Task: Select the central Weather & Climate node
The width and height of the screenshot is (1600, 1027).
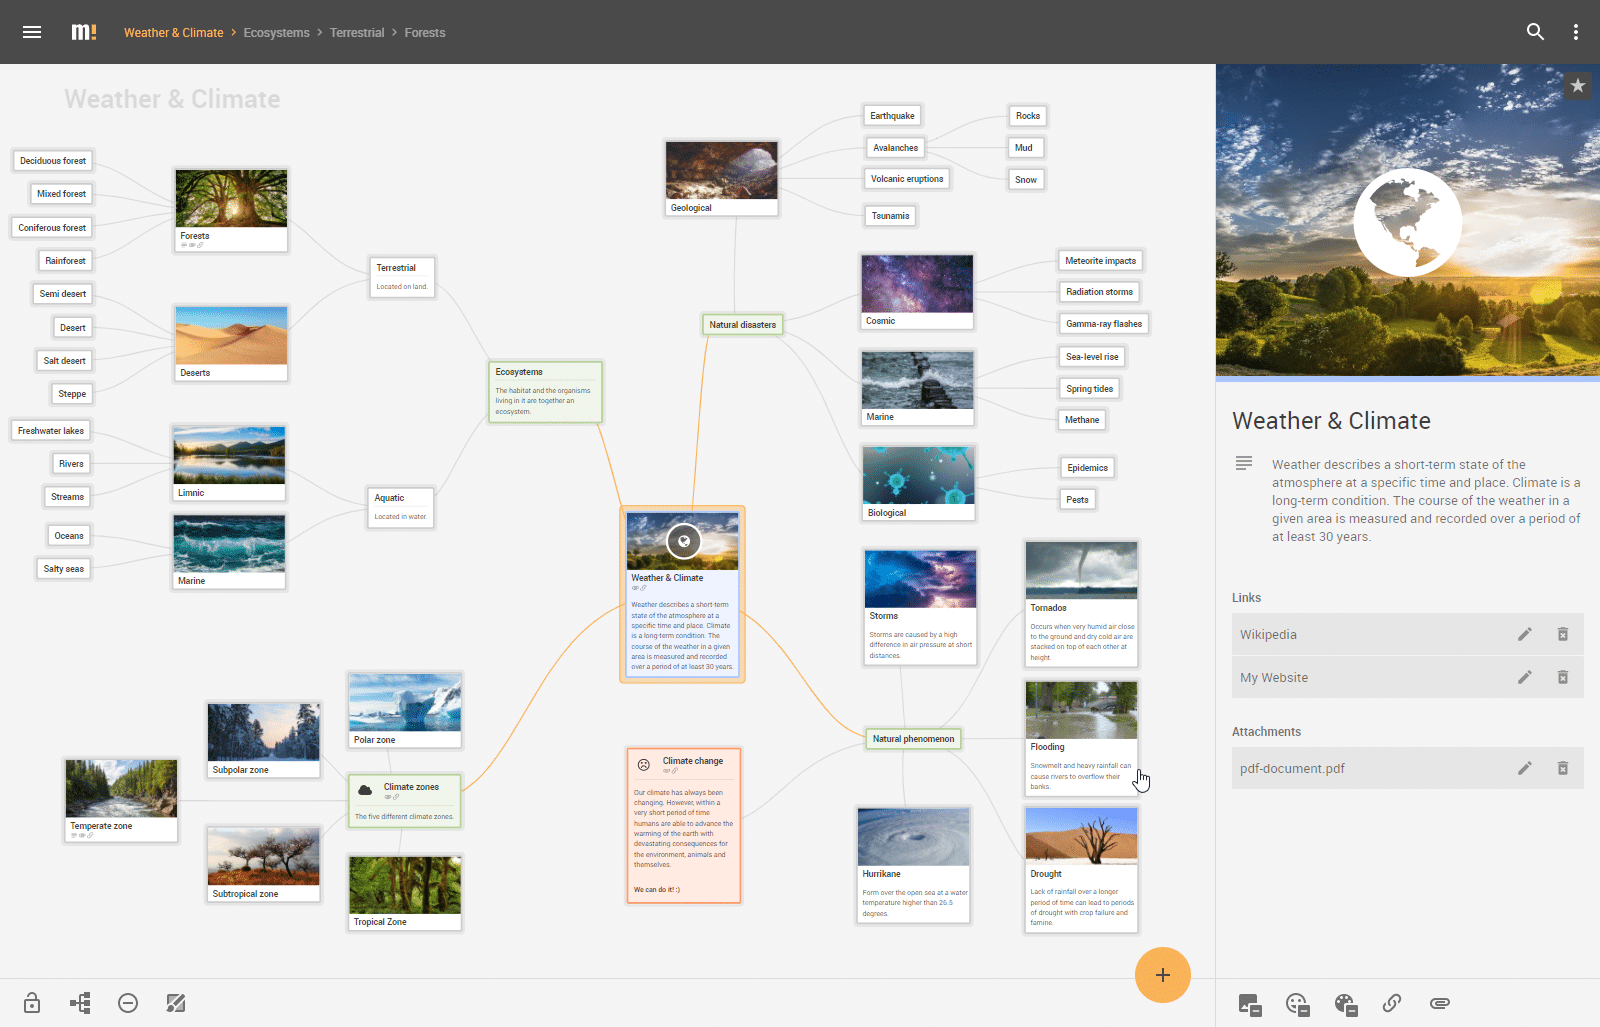Action: pos(682,595)
